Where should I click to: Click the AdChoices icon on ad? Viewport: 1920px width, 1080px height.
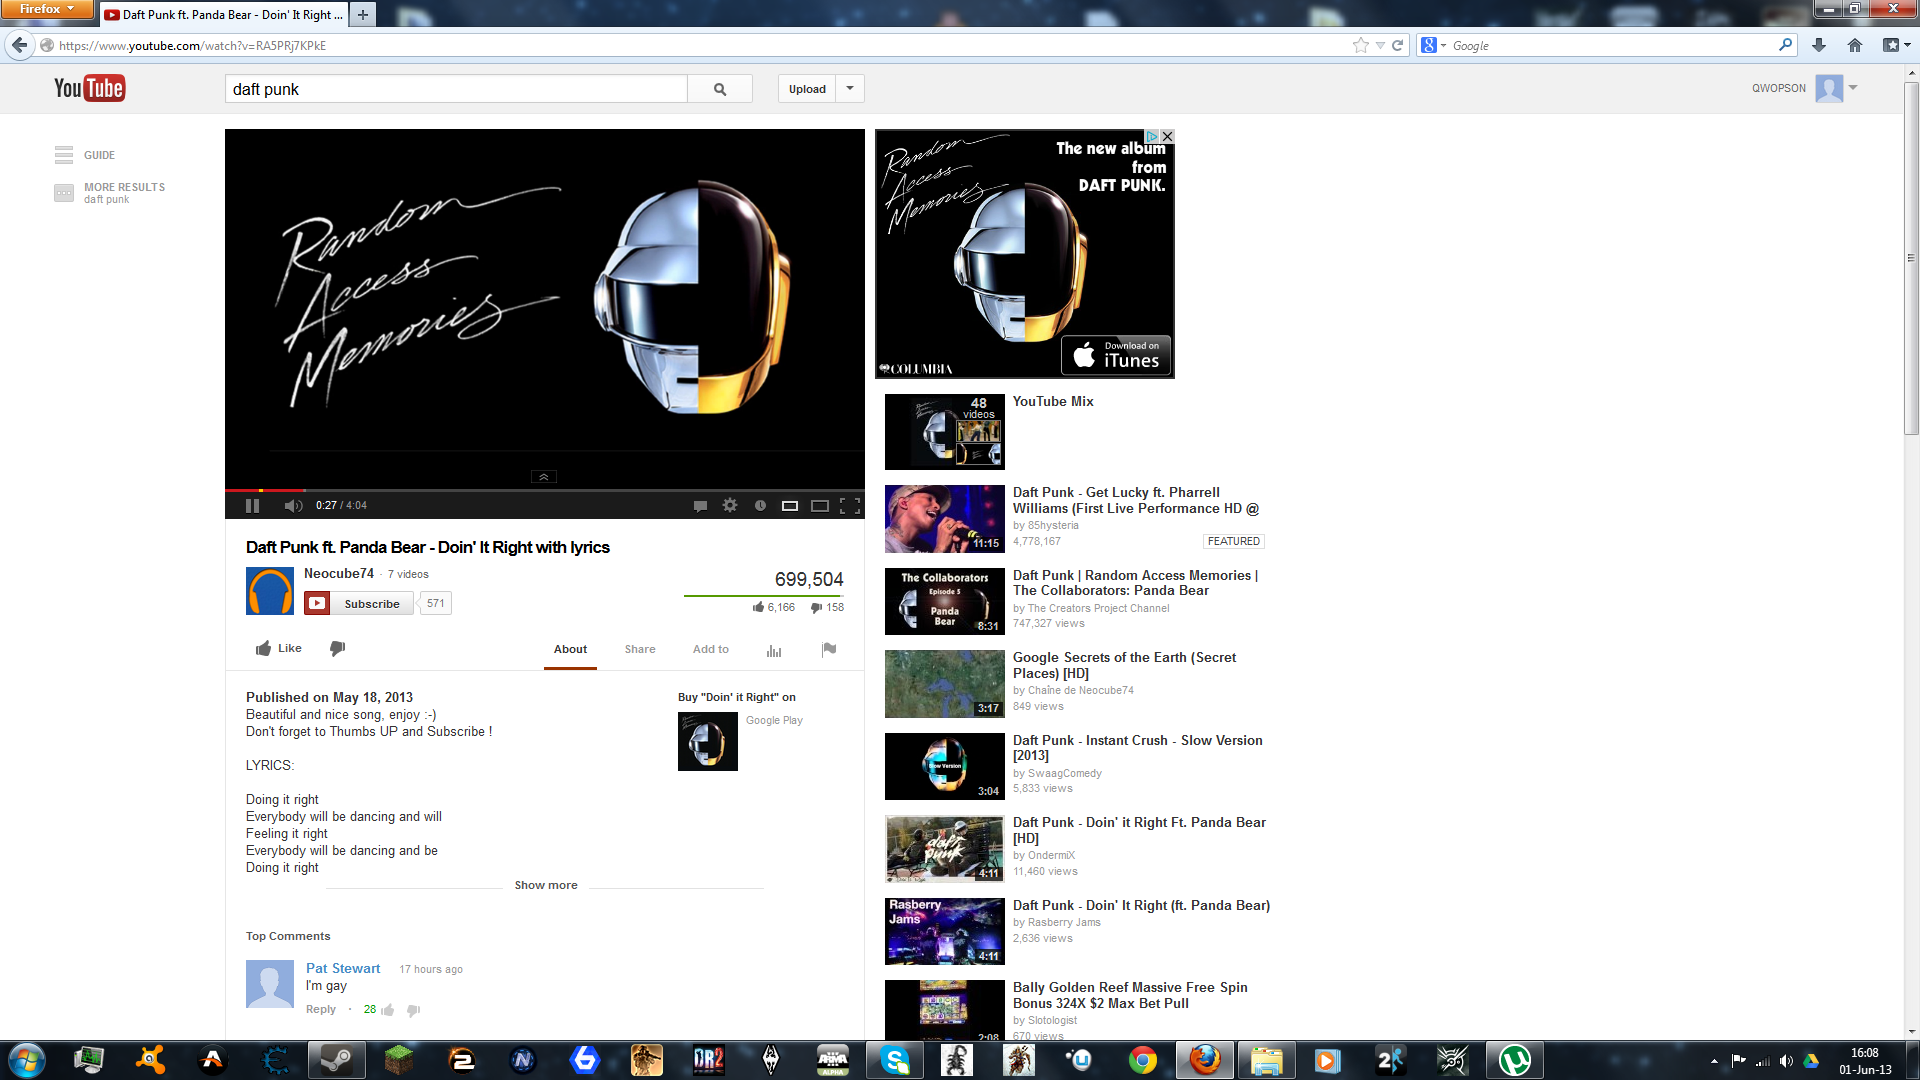(x=1152, y=136)
